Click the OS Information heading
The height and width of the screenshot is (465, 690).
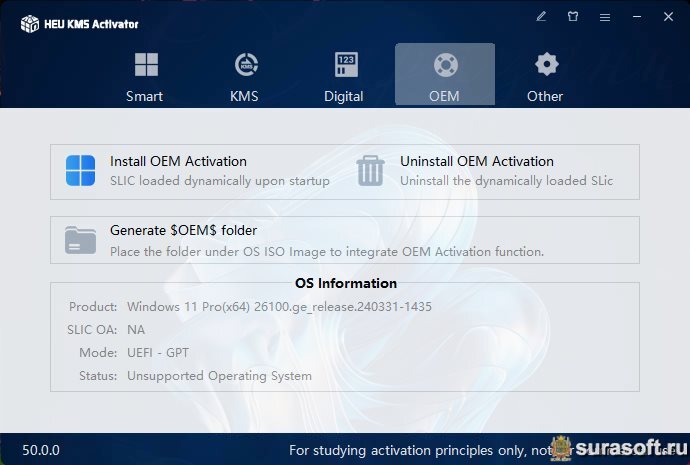tap(346, 283)
